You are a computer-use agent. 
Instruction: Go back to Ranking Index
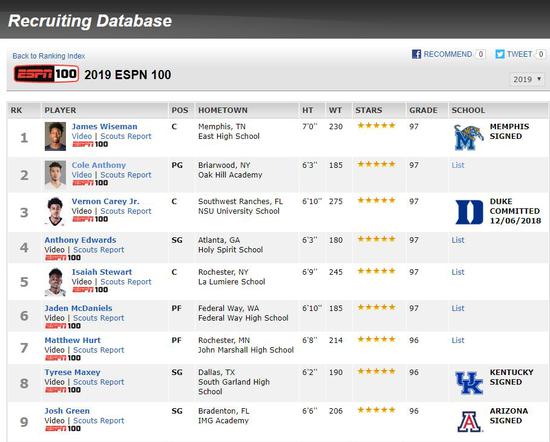(x=49, y=56)
